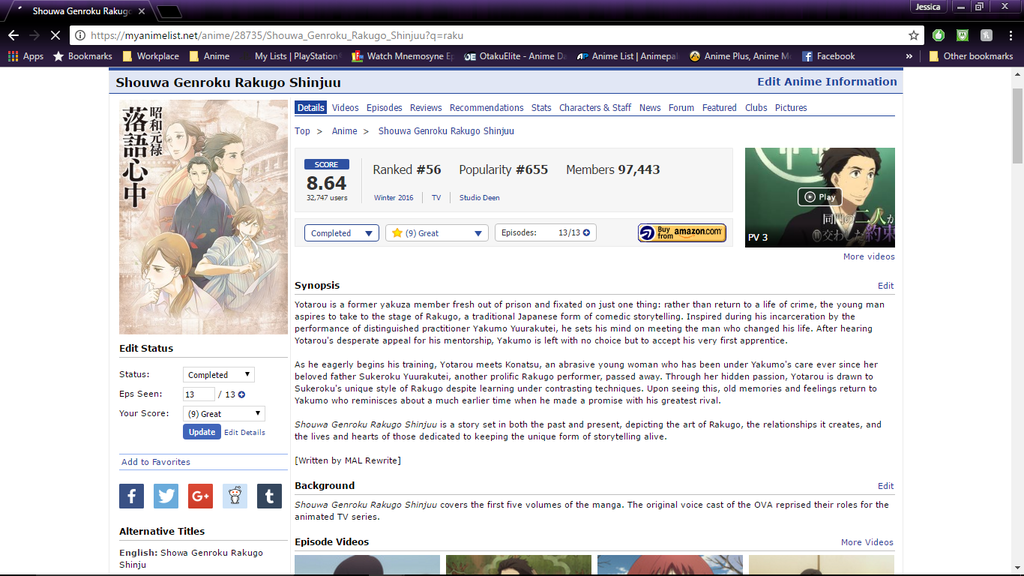
Task: View site information icon in address bar
Action: click(80, 35)
